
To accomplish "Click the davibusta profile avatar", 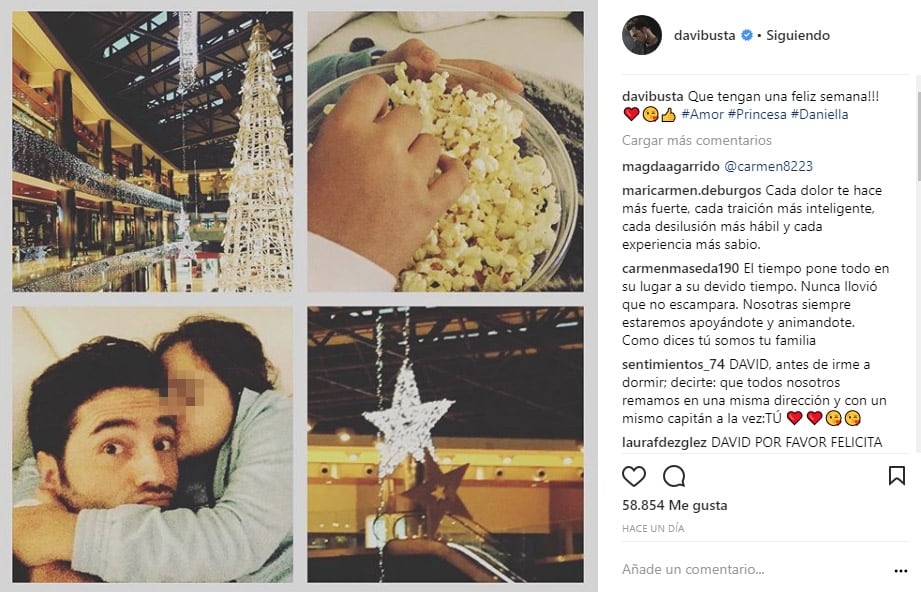I will 641,35.
